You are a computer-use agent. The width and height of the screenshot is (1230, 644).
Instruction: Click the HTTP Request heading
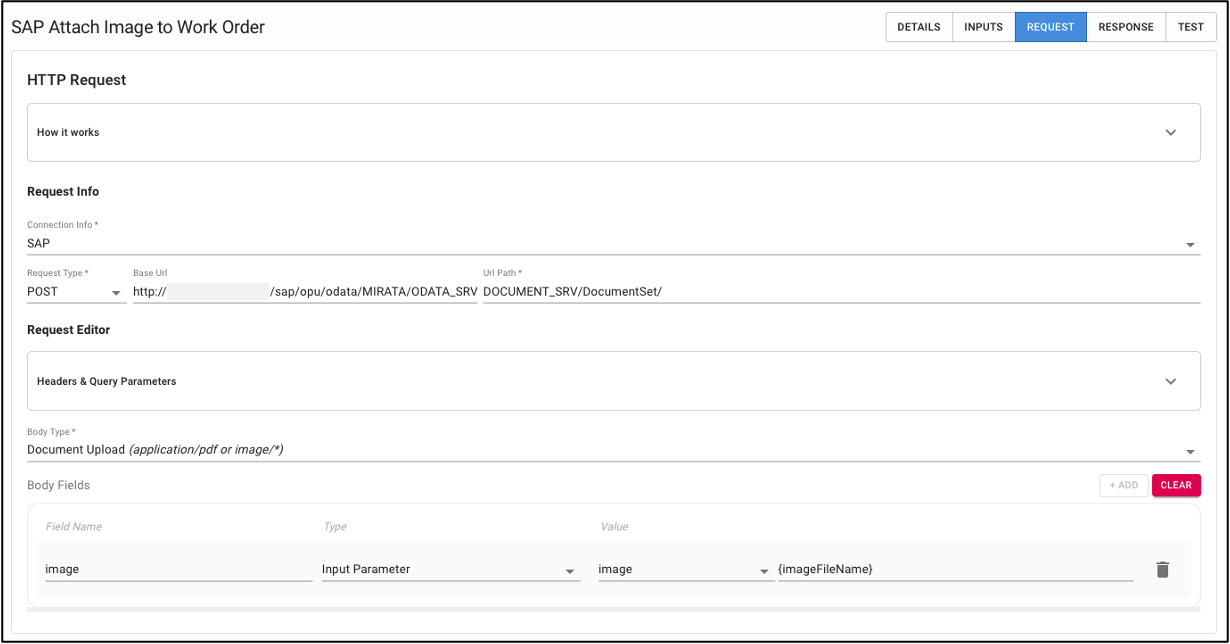point(77,80)
